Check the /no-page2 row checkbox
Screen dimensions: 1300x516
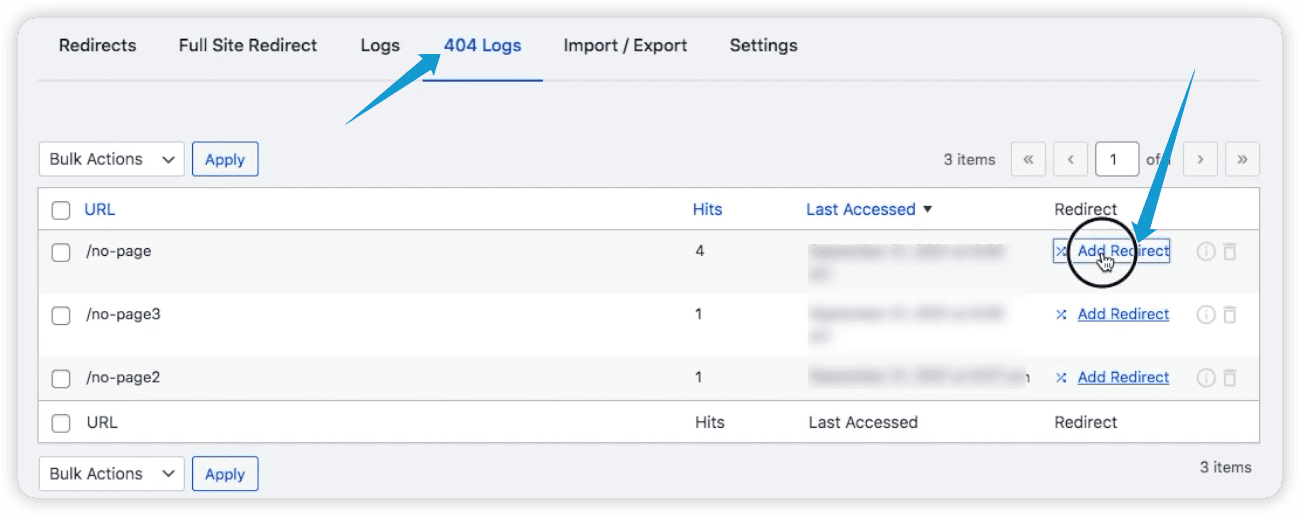(61, 379)
